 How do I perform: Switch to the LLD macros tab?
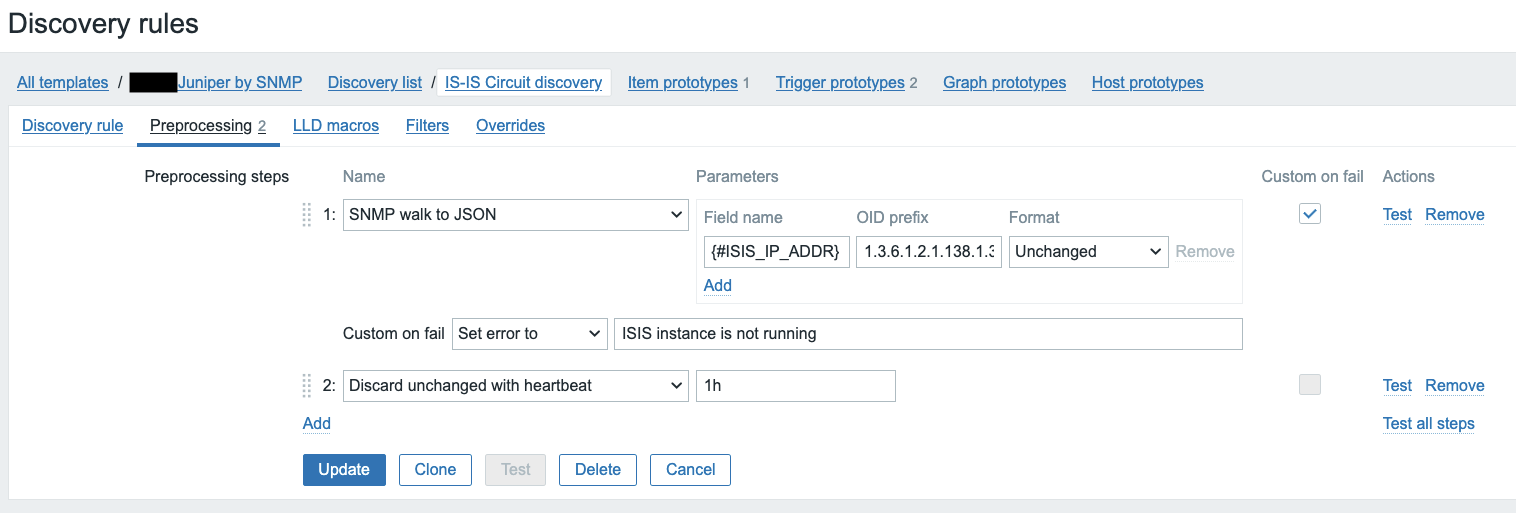pos(336,126)
